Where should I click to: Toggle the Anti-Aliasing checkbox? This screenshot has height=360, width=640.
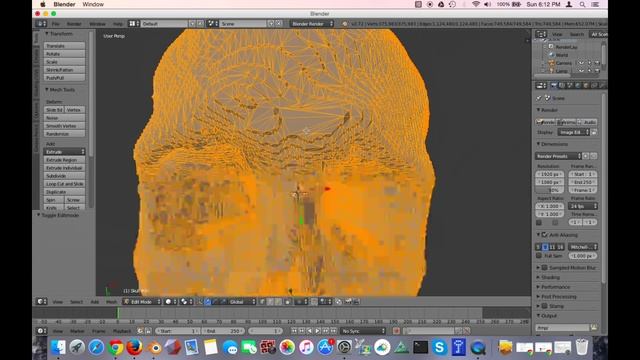point(544,235)
